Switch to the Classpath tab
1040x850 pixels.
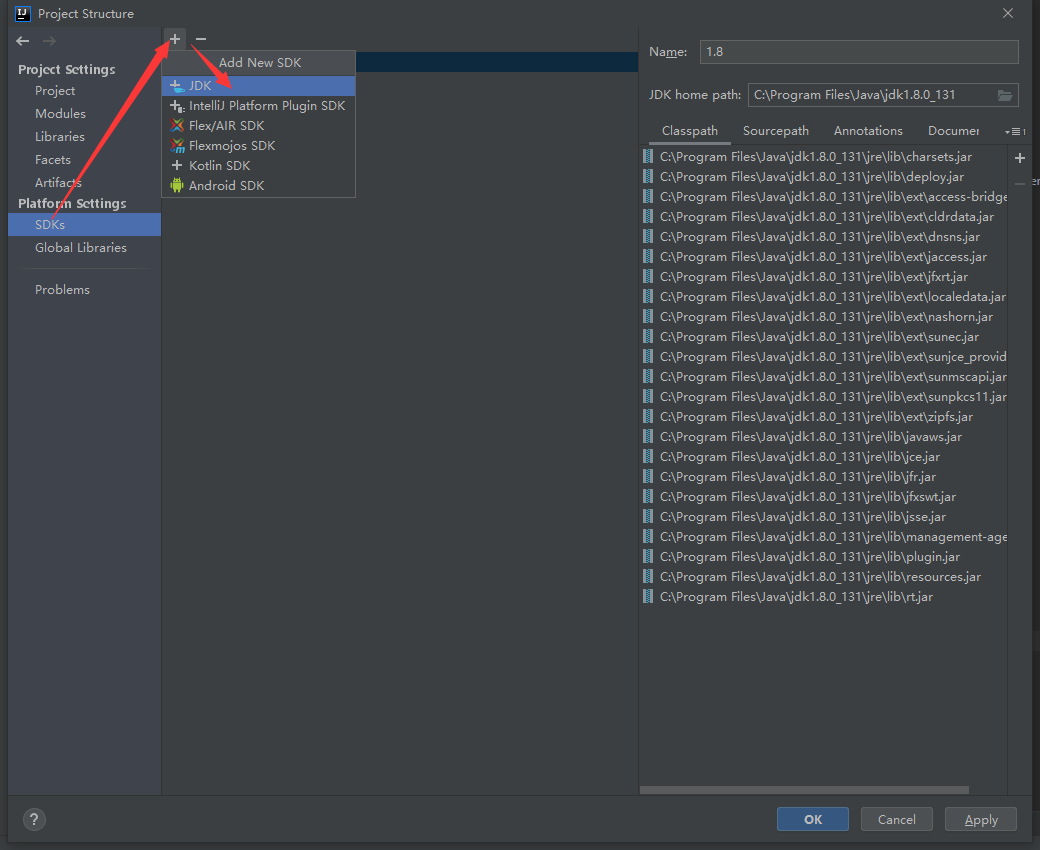coord(690,131)
